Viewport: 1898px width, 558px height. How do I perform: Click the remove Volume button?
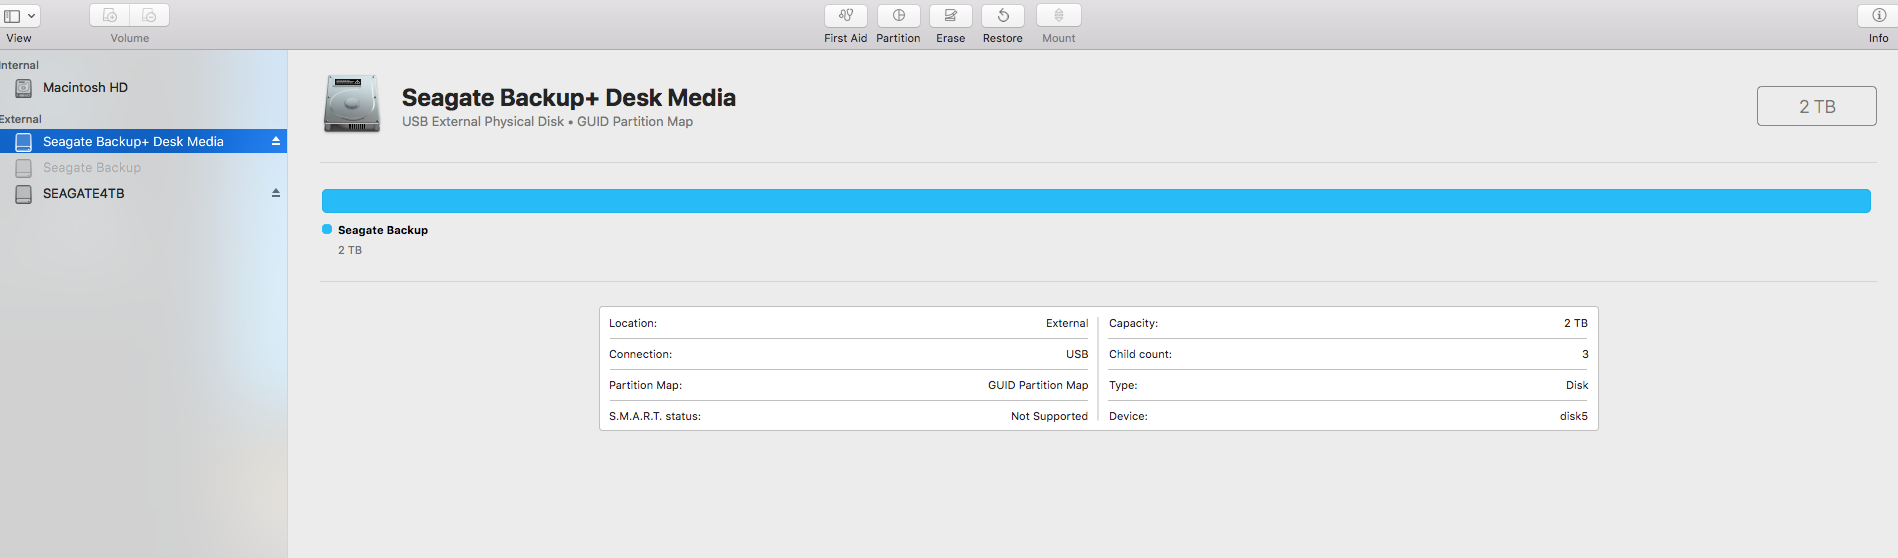click(149, 15)
